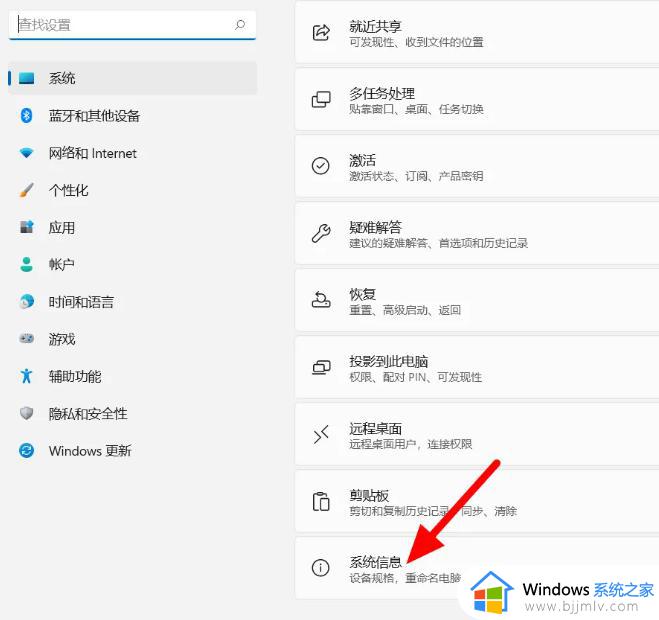This screenshot has height=620, width=659.
Task: Click the 远程桌面 title text
Action: [x=375, y=428]
